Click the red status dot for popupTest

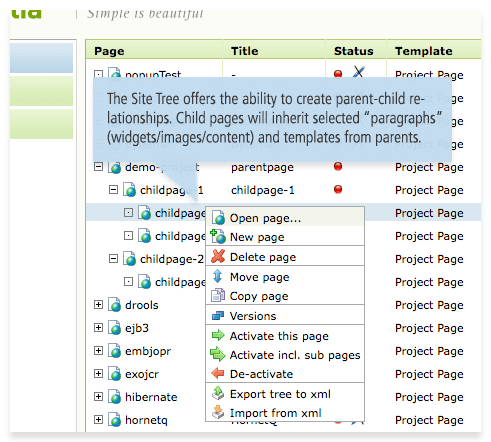[338, 74]
